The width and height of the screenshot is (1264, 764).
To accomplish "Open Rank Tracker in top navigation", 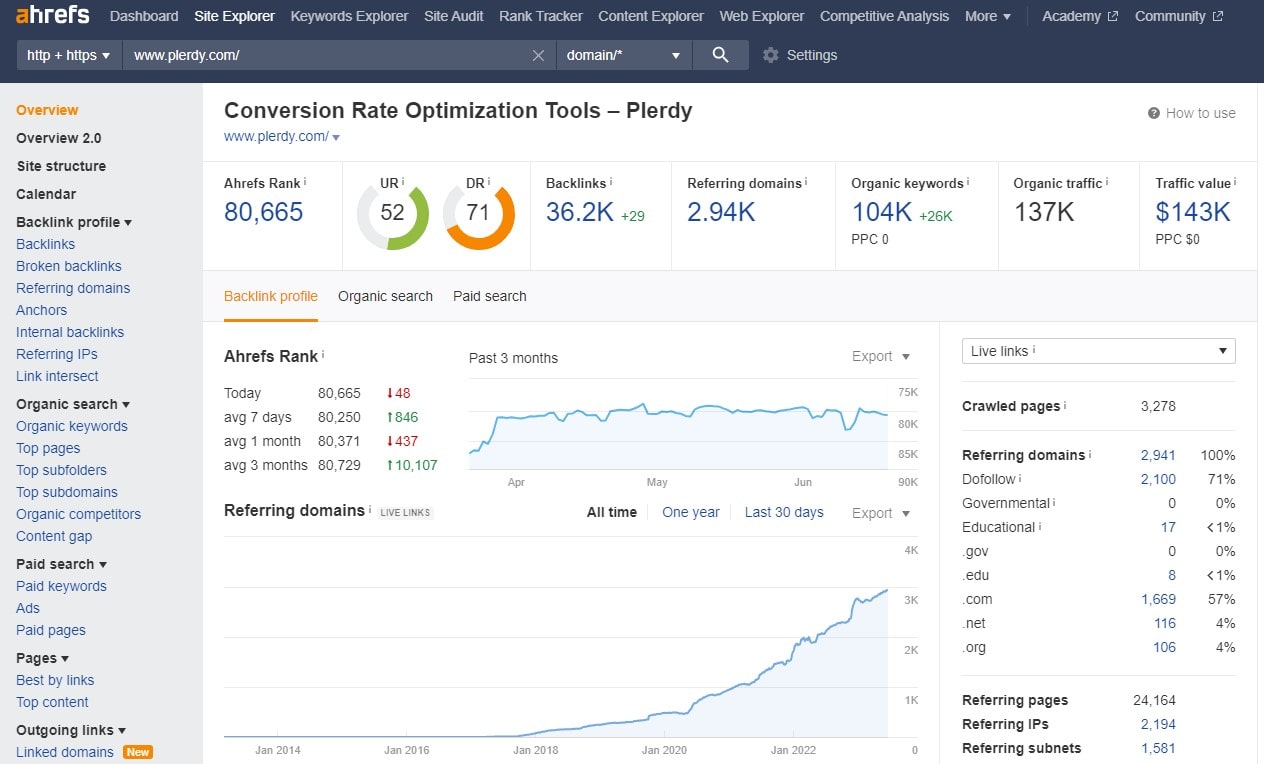I will click(541, 16).
